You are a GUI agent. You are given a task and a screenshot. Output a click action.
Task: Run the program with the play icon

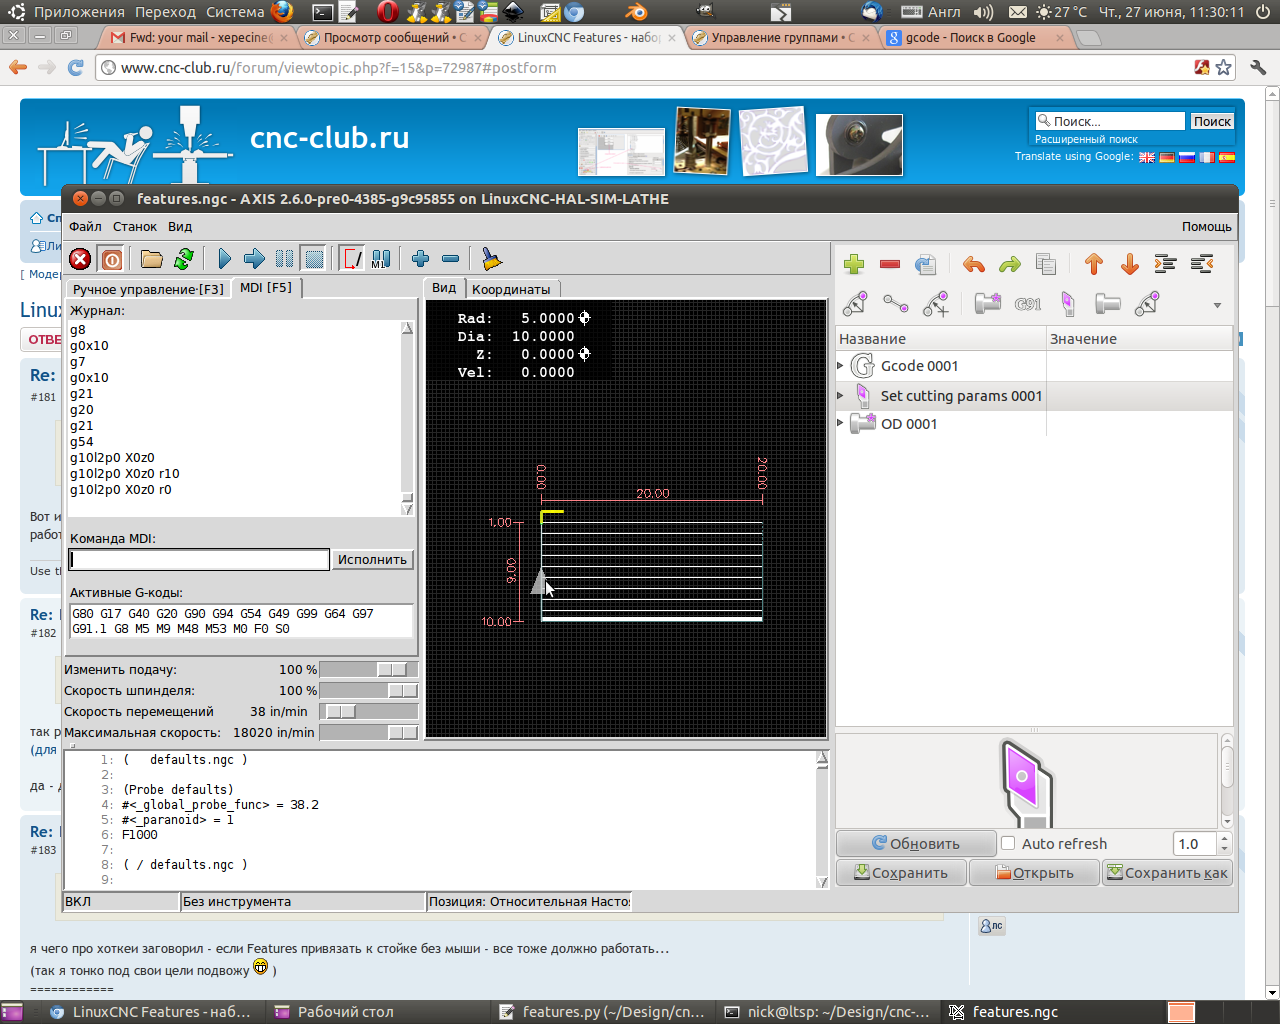224,260
